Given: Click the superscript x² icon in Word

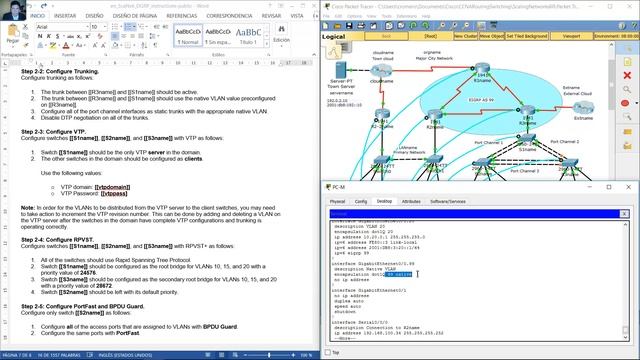Looking at the screenshot, I should [x=88, y=36].
